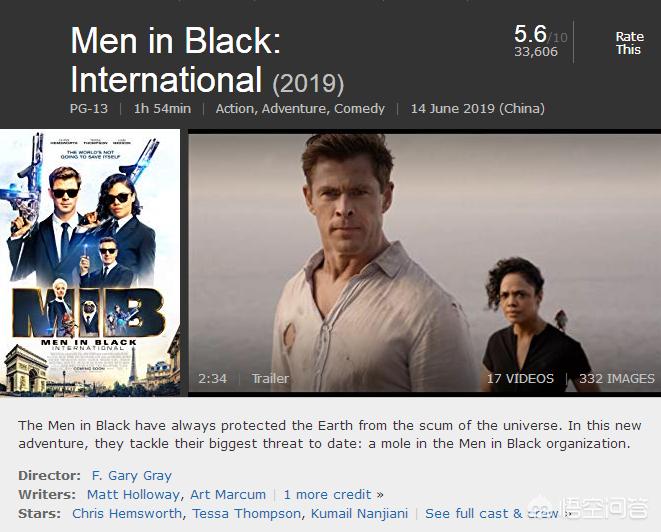
Task: Open Tessa Thompson's profile
Action: (247, 513)
